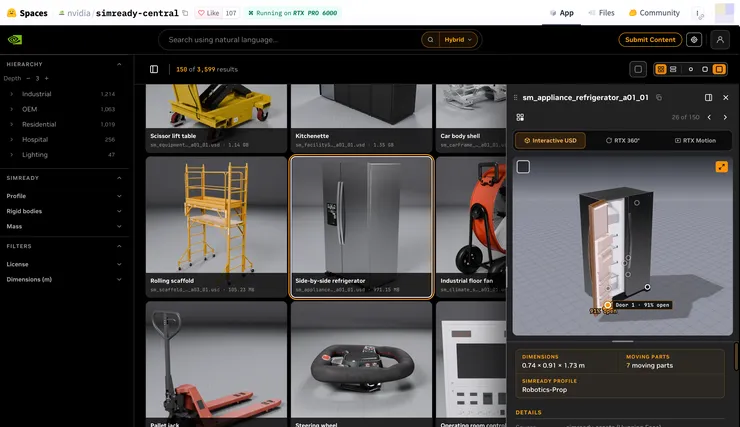Open the Files tab
The width and height of the screenshot is (740, 427).
[x=601, y=13]
